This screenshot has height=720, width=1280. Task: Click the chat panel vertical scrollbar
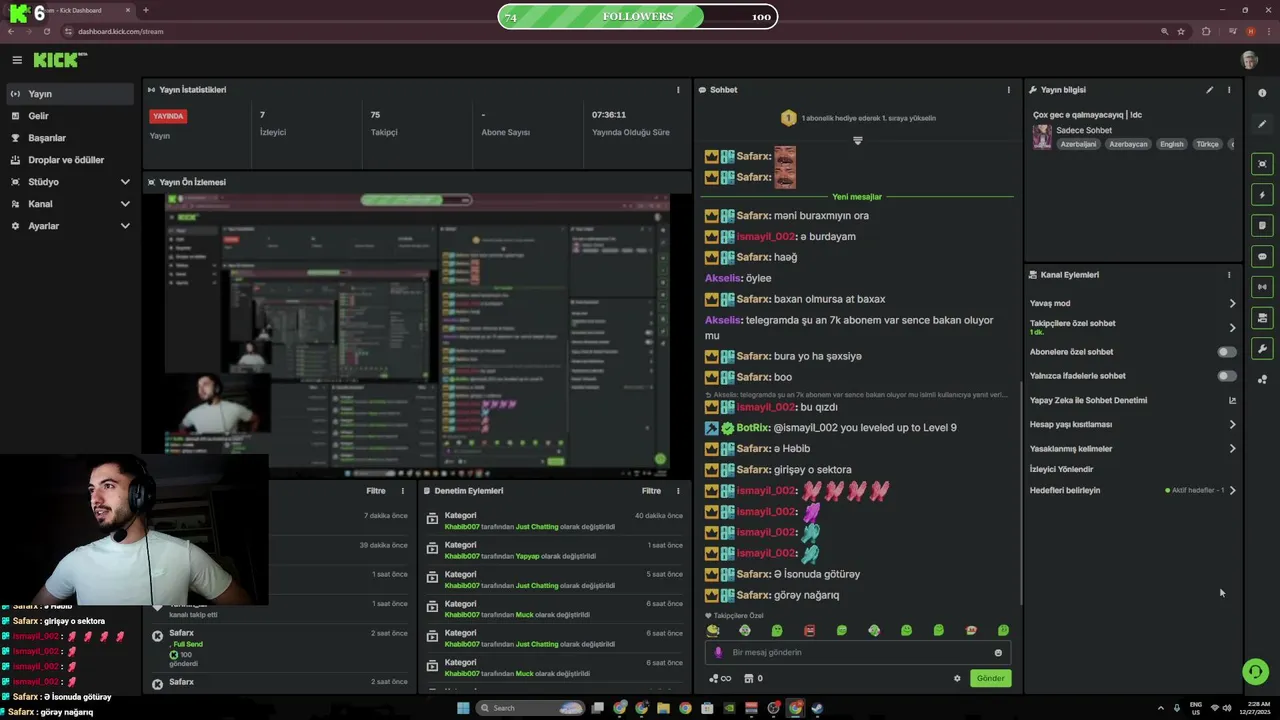pyautogui.click(x=1019, y=493)
